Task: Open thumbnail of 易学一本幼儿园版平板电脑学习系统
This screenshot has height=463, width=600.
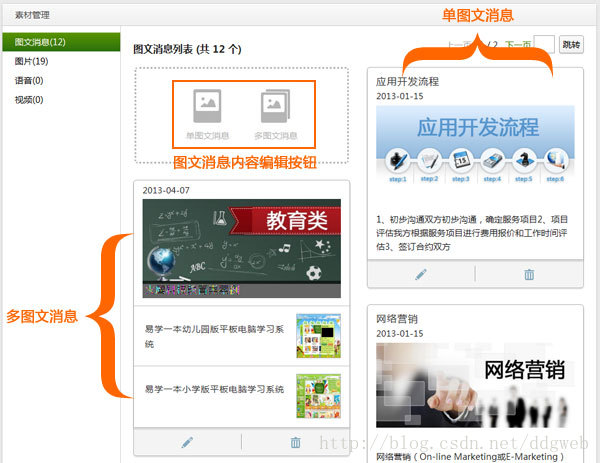Action: click(x=318, y=336)
